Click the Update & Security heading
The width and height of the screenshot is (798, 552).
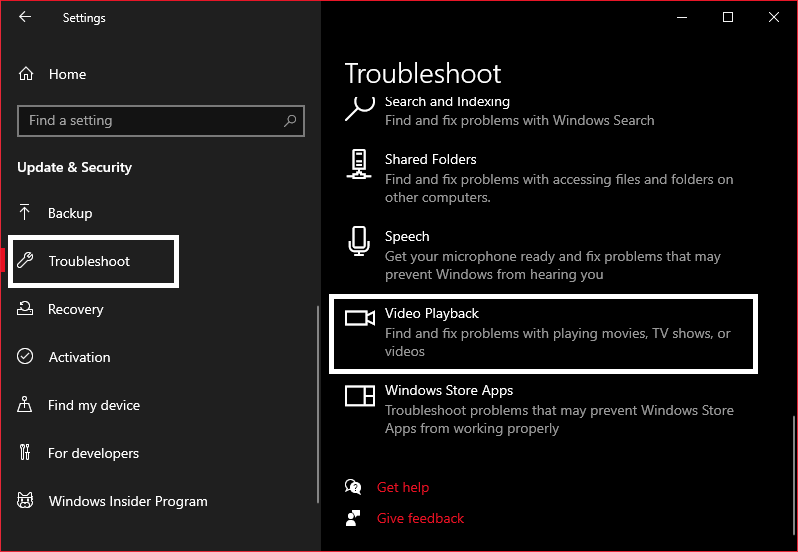(74, 167)
